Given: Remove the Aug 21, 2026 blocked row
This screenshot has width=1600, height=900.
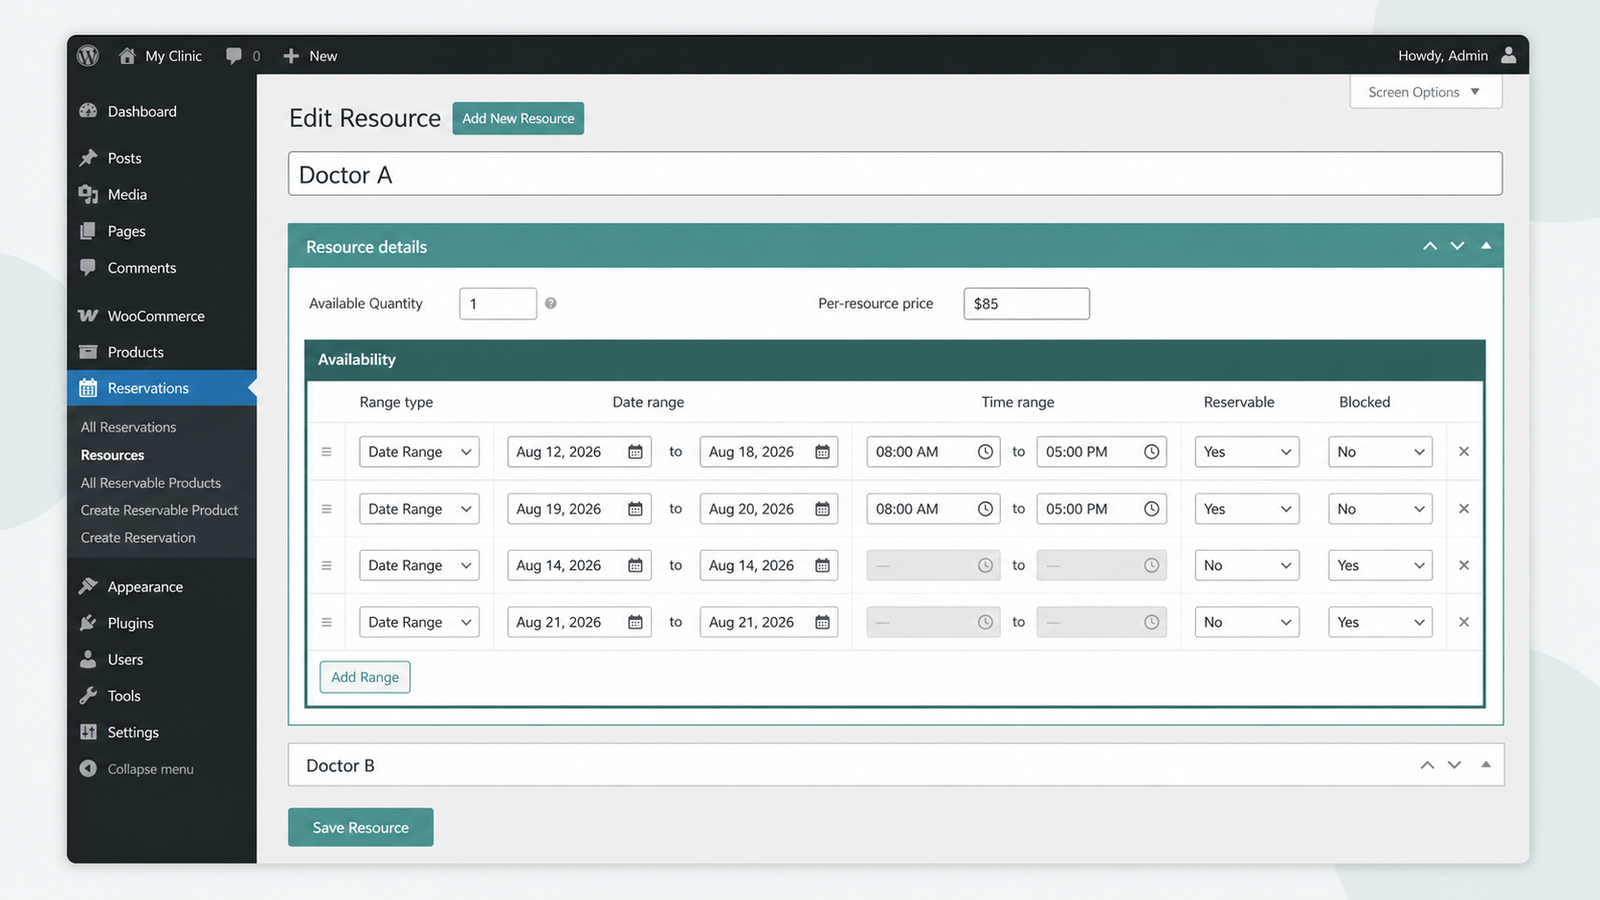Looking at the screenshot, I should click(1464, 622).
